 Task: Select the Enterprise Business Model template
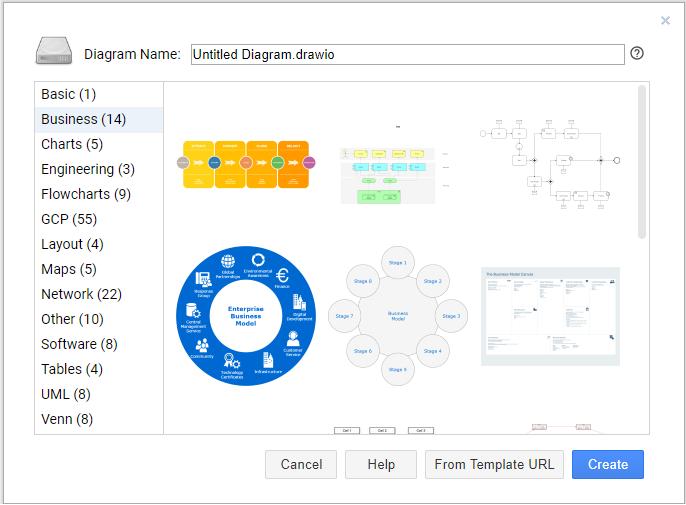(x=246, y=316)
